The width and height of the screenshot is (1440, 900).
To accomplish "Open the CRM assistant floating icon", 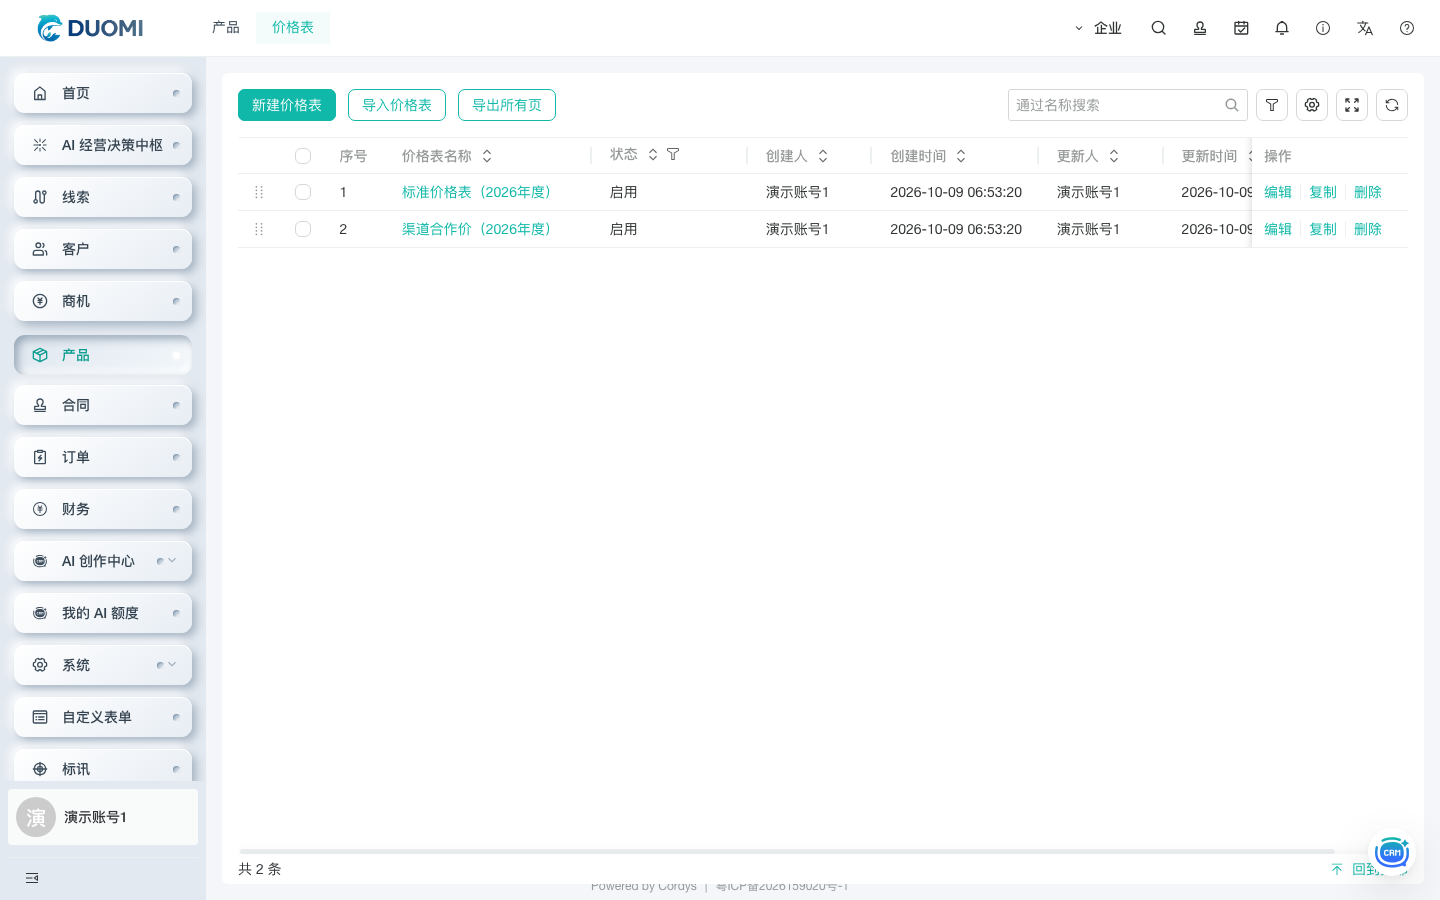I will tap(1392, 852).
